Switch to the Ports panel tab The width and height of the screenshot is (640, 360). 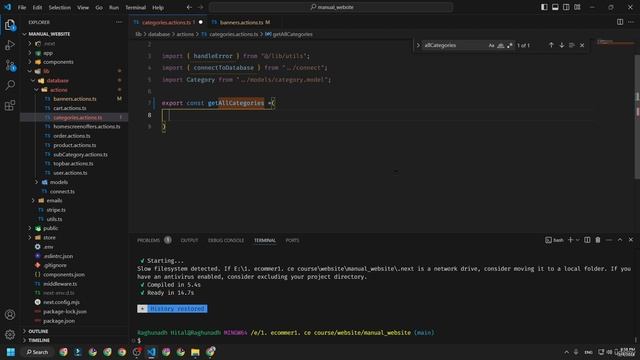(292, 240)
